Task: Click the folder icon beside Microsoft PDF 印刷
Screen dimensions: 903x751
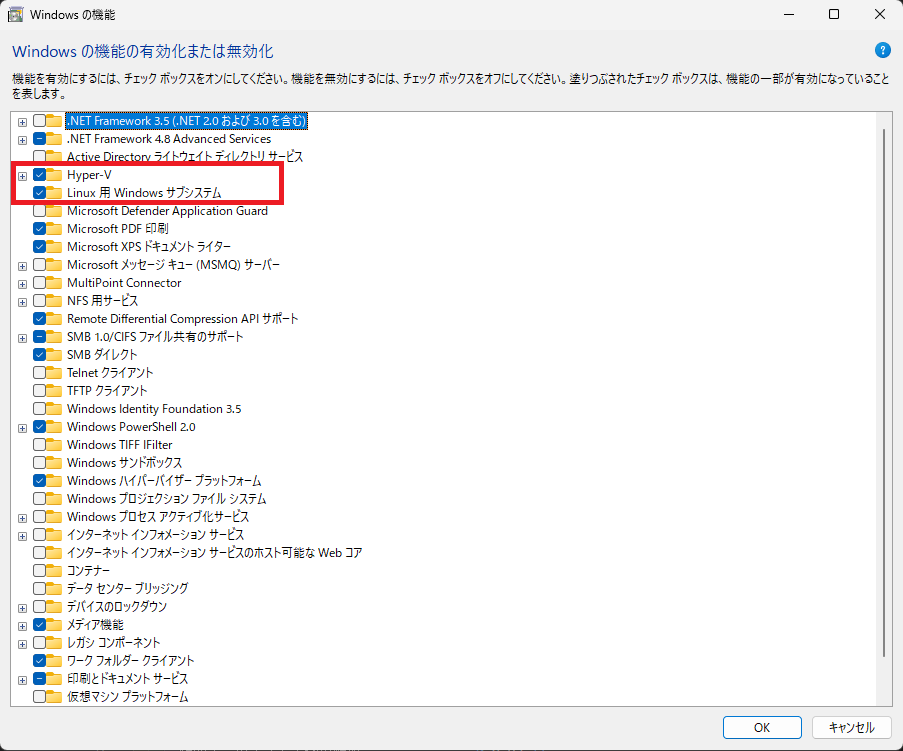Action: click(x=54, y=229)
